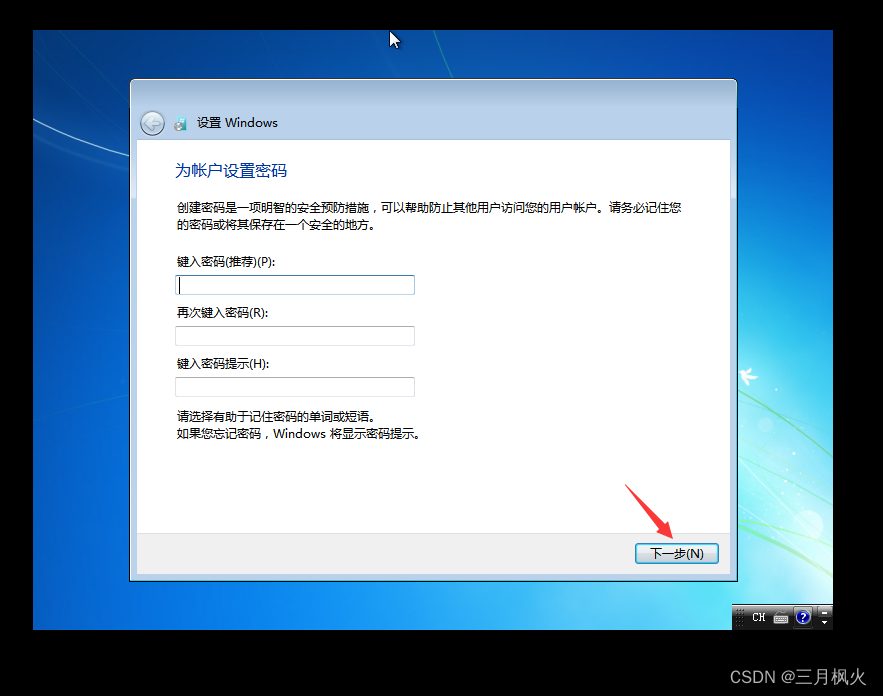Focus the 键入密码(推荐) password field
The height and width of the screenshot is (696, 883).
click(295, 285)
